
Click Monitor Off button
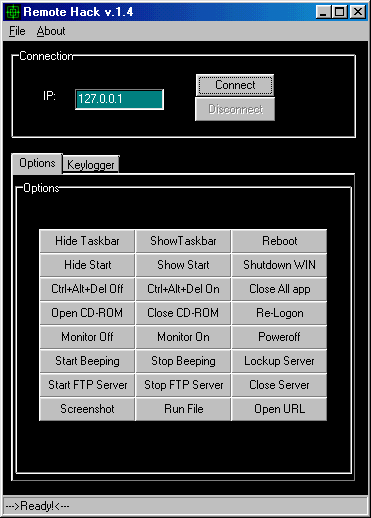[x=87, y=337]
